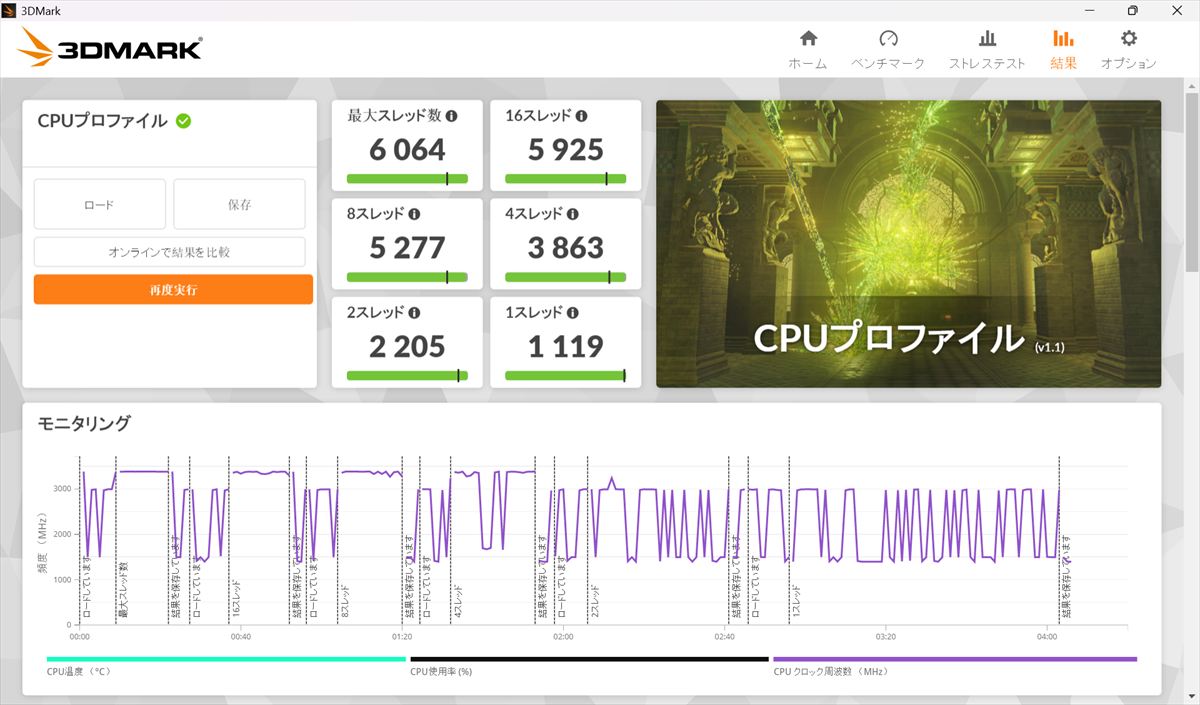This screenshot has height=705, width=1200.
Task: Click info icon next to 8スレッド
Action: tap(414, 214)
